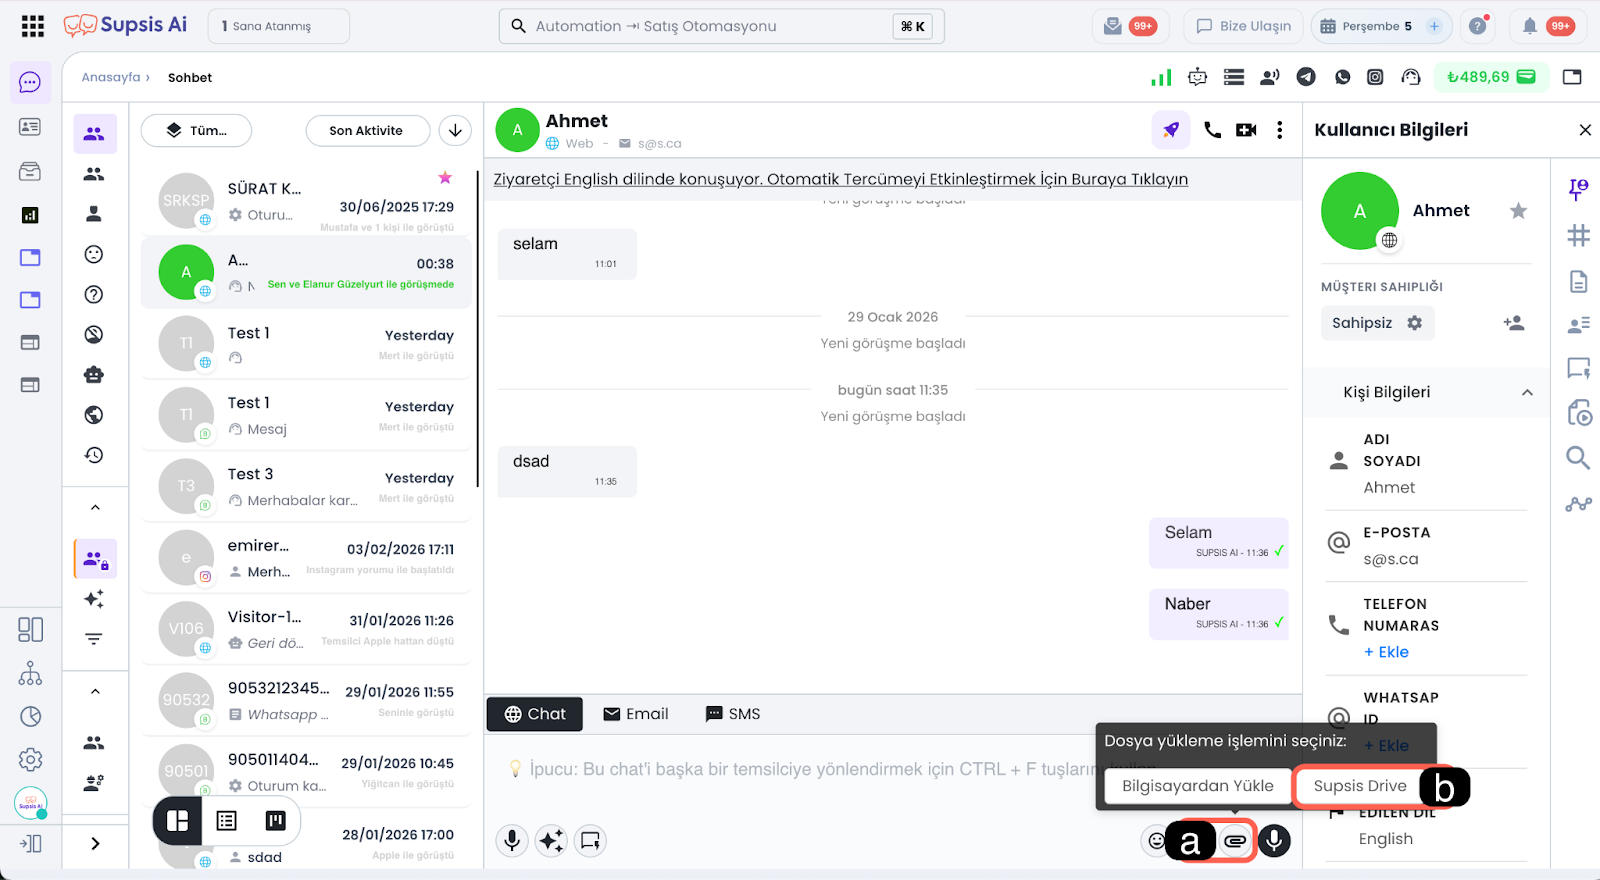This screenshot has height=880, width=1600.
Task: Switch to list view layout
Action: point(227,821)
